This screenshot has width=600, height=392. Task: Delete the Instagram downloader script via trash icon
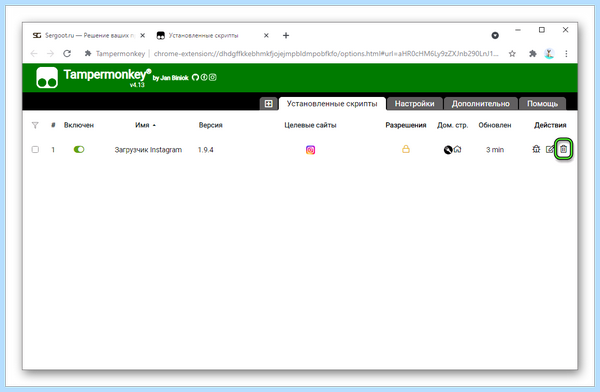(563, 149)
